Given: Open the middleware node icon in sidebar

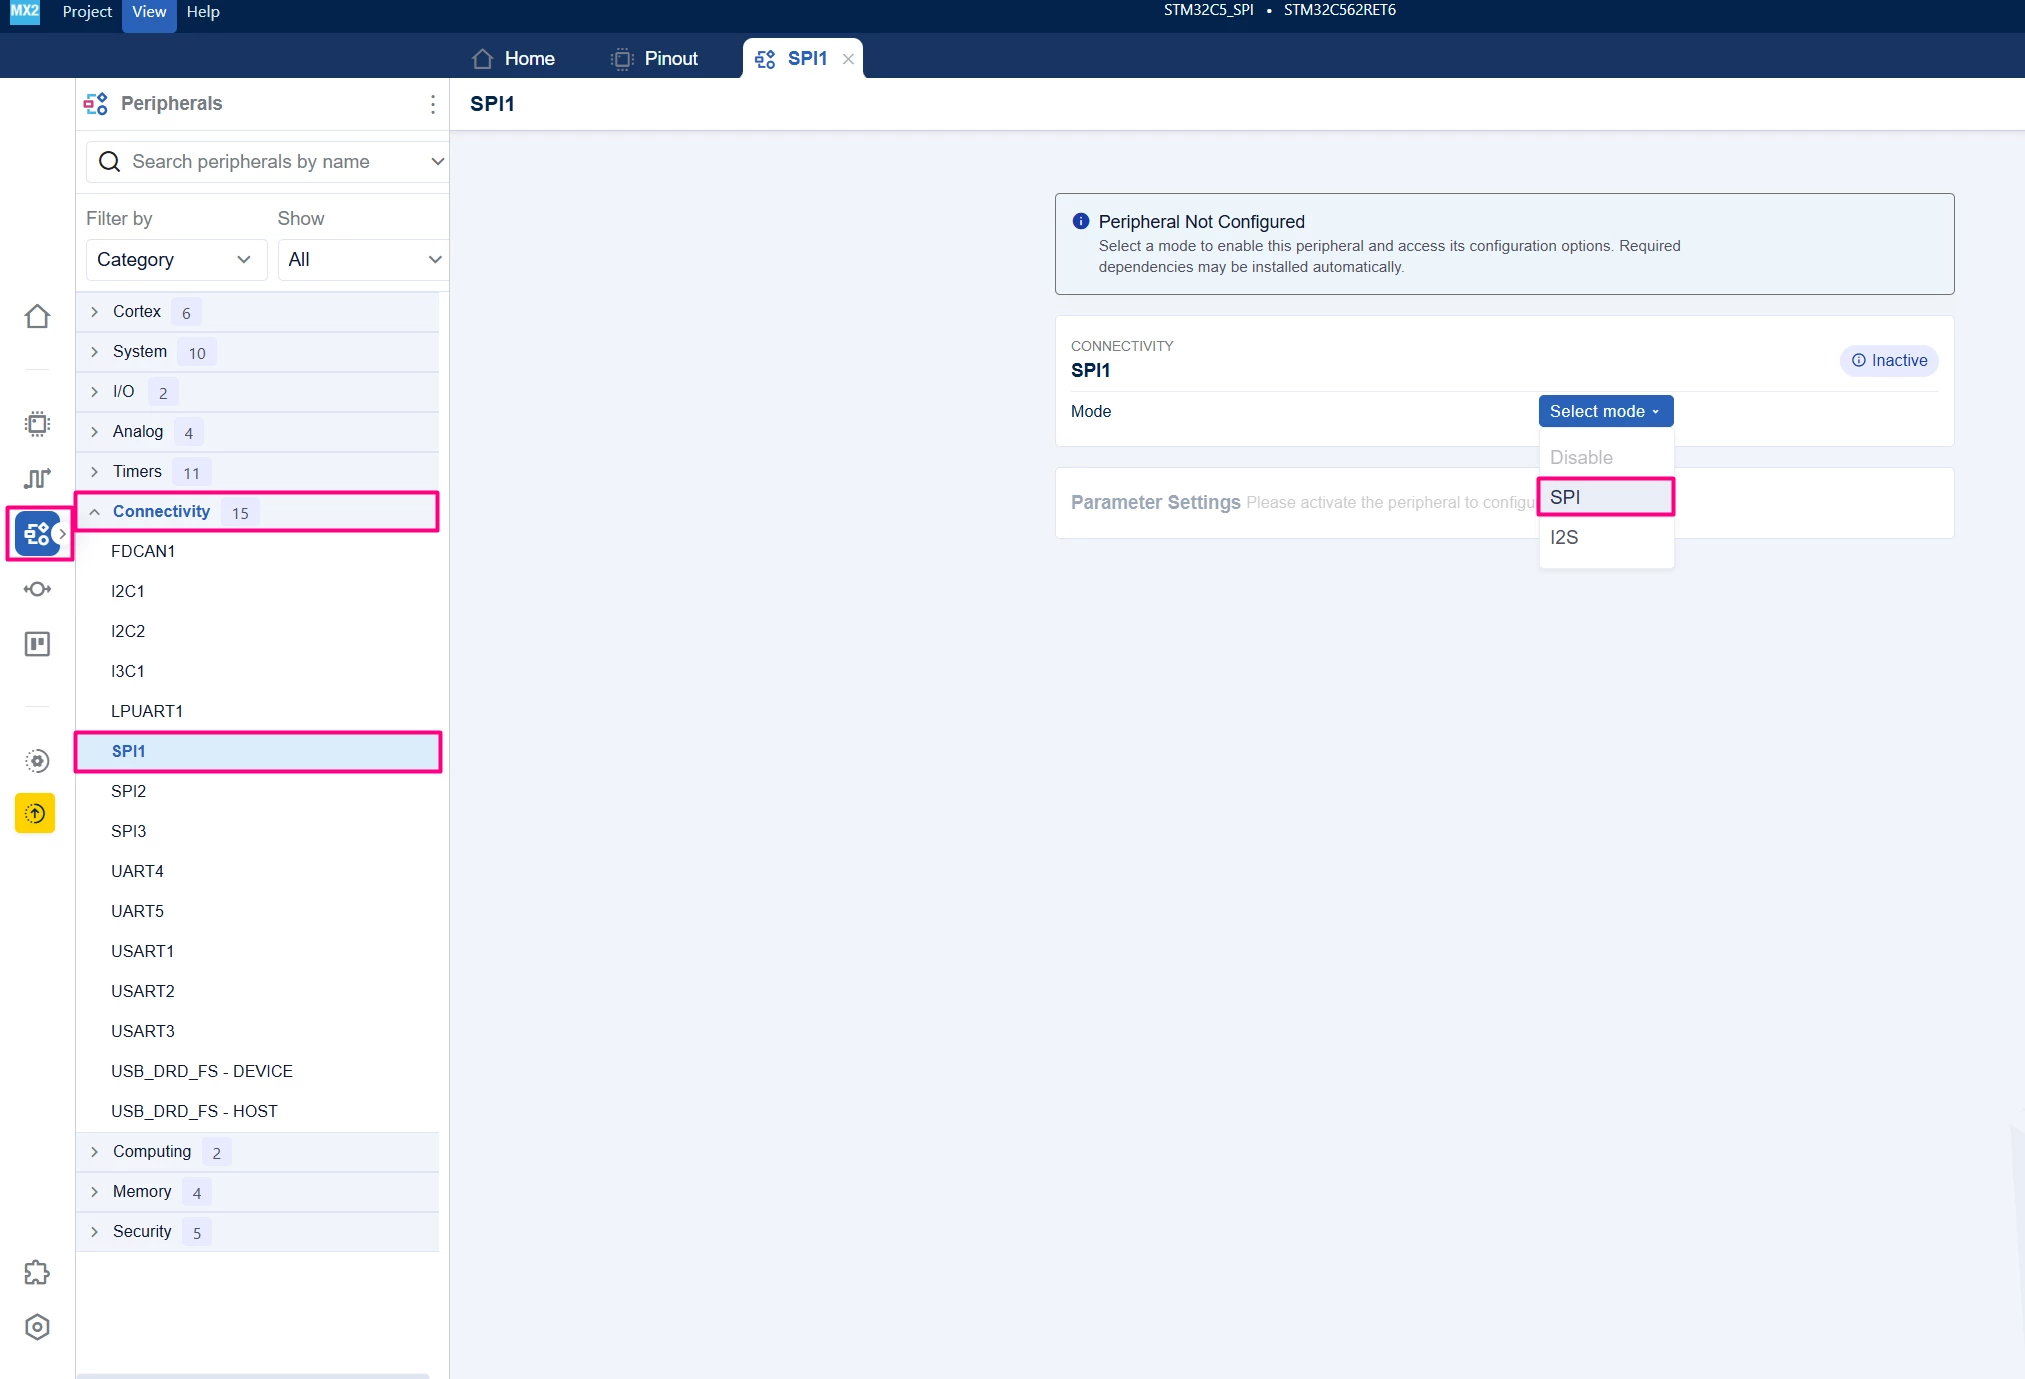Looking at the screenshot, I should click(x=37, y=589).
